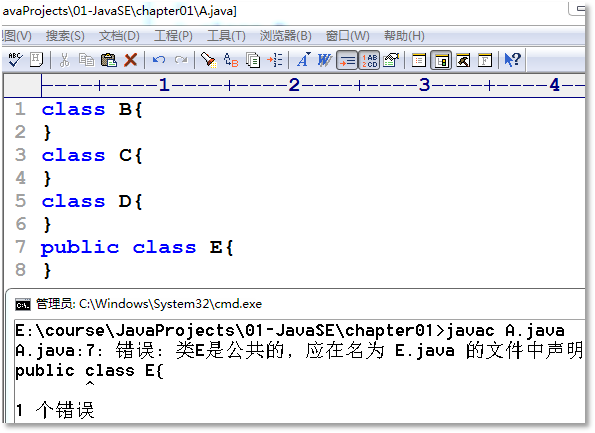
Task: Open the 工具(T) menu
Action: tap(226, 36)
